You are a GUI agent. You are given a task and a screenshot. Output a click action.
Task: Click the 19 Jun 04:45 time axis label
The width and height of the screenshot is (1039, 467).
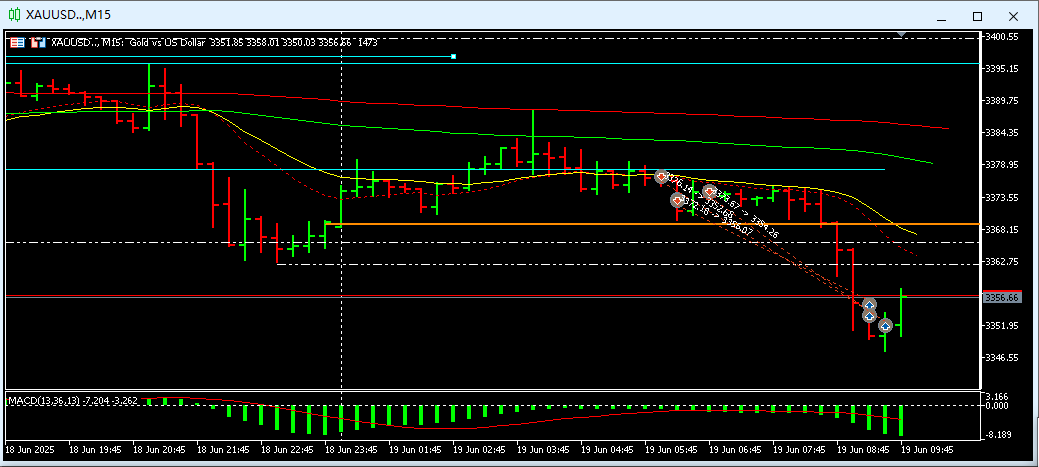607,450
